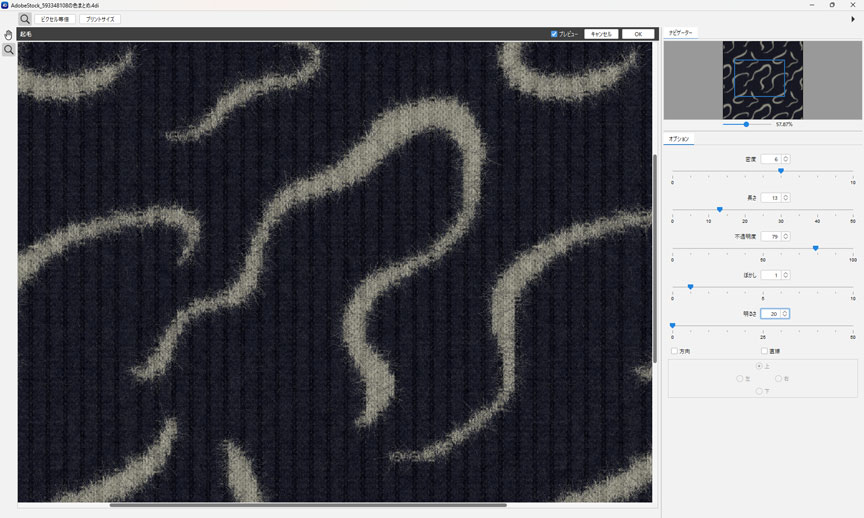Click the 不透明度 value stepper arrows
This screenshot has height=518, width=864.
tap(786, 237)
